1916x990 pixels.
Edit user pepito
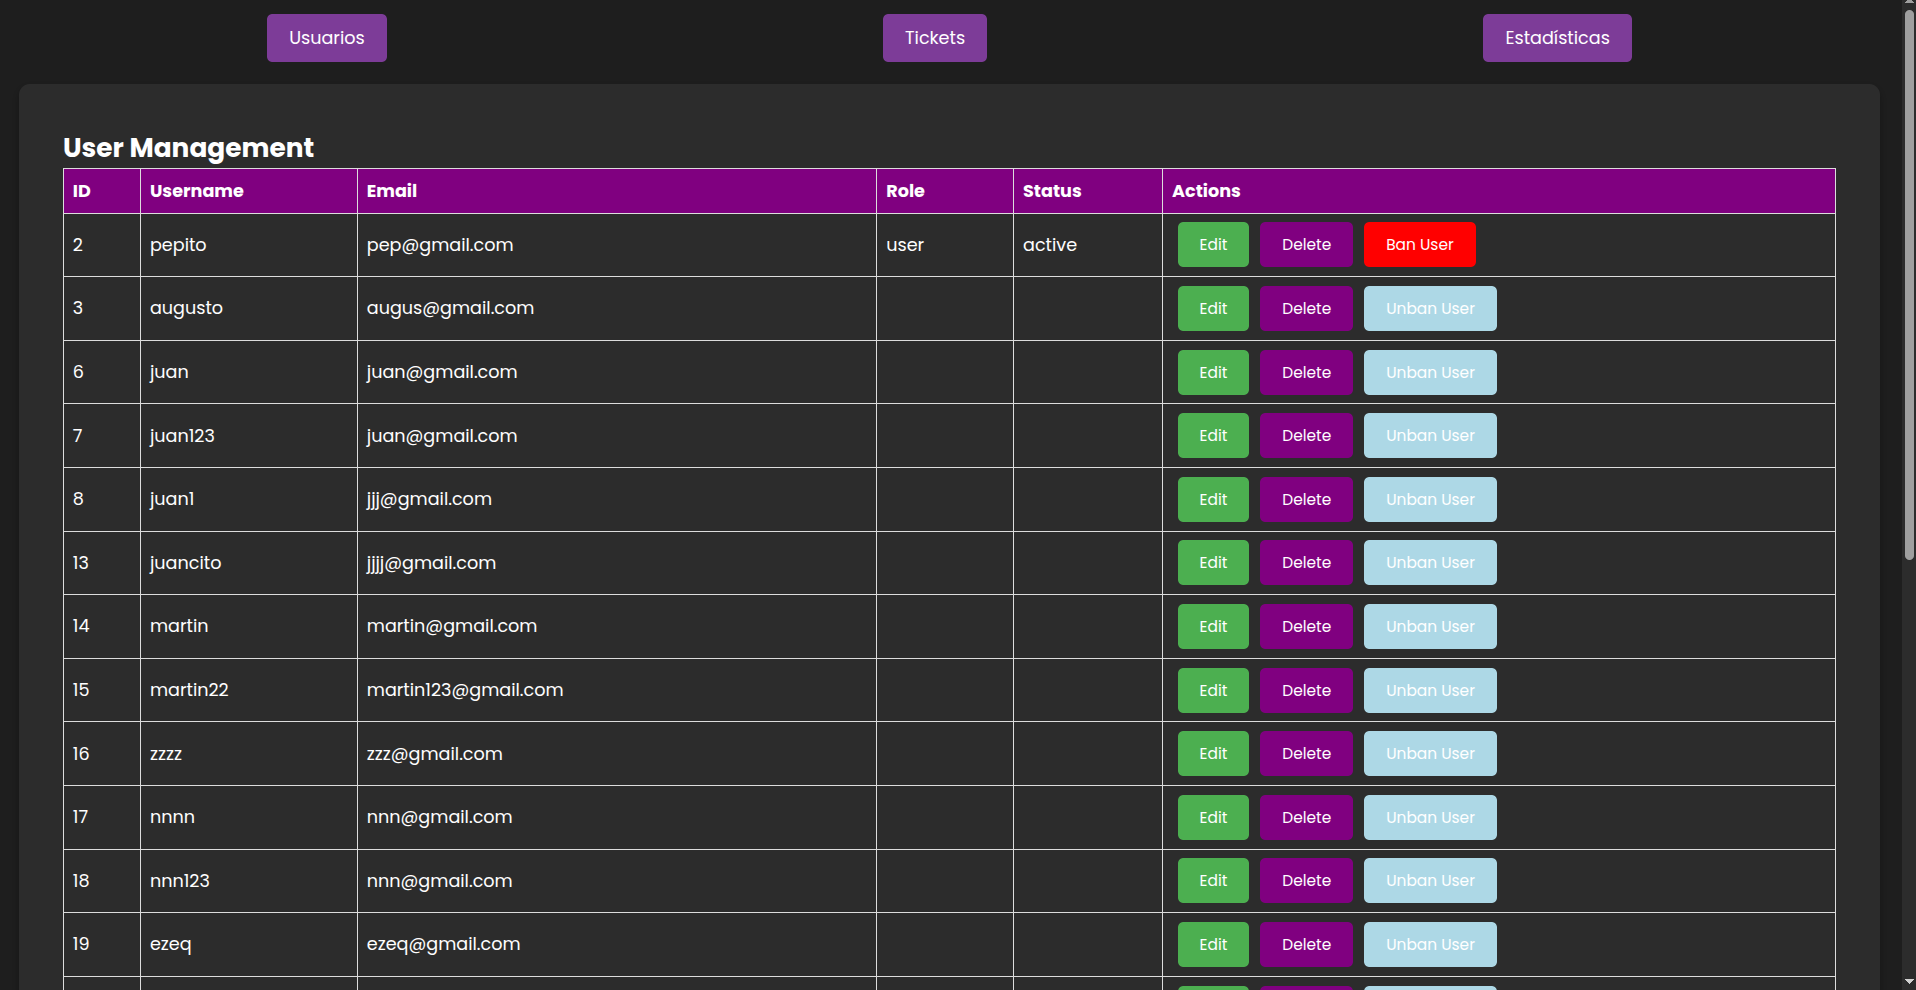[x=1213, y=245]
